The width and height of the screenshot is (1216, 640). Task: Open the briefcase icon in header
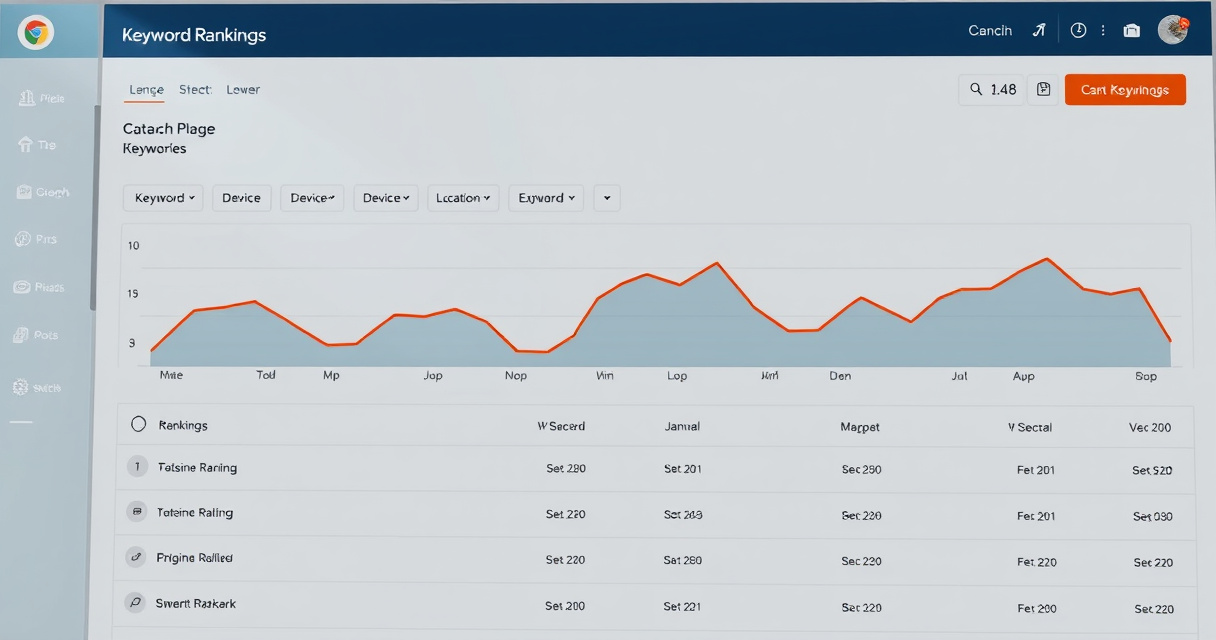(1132, 31)
